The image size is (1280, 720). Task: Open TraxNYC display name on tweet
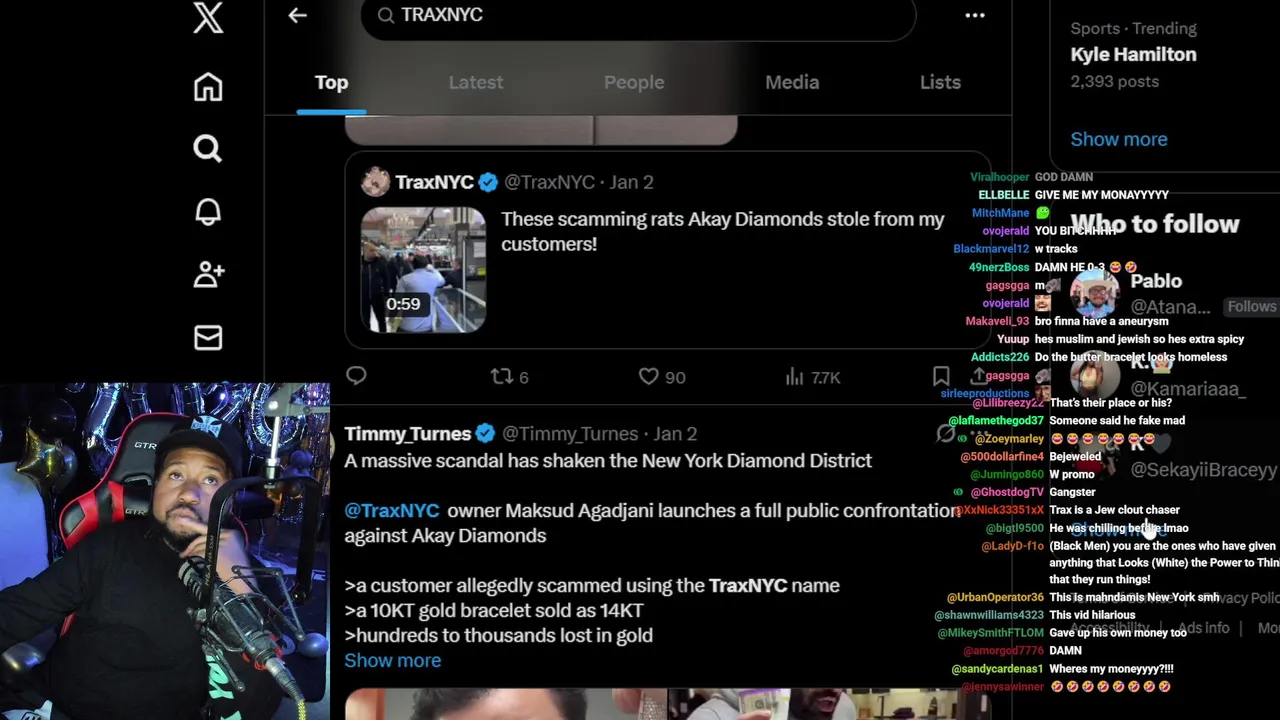point(434,182)
